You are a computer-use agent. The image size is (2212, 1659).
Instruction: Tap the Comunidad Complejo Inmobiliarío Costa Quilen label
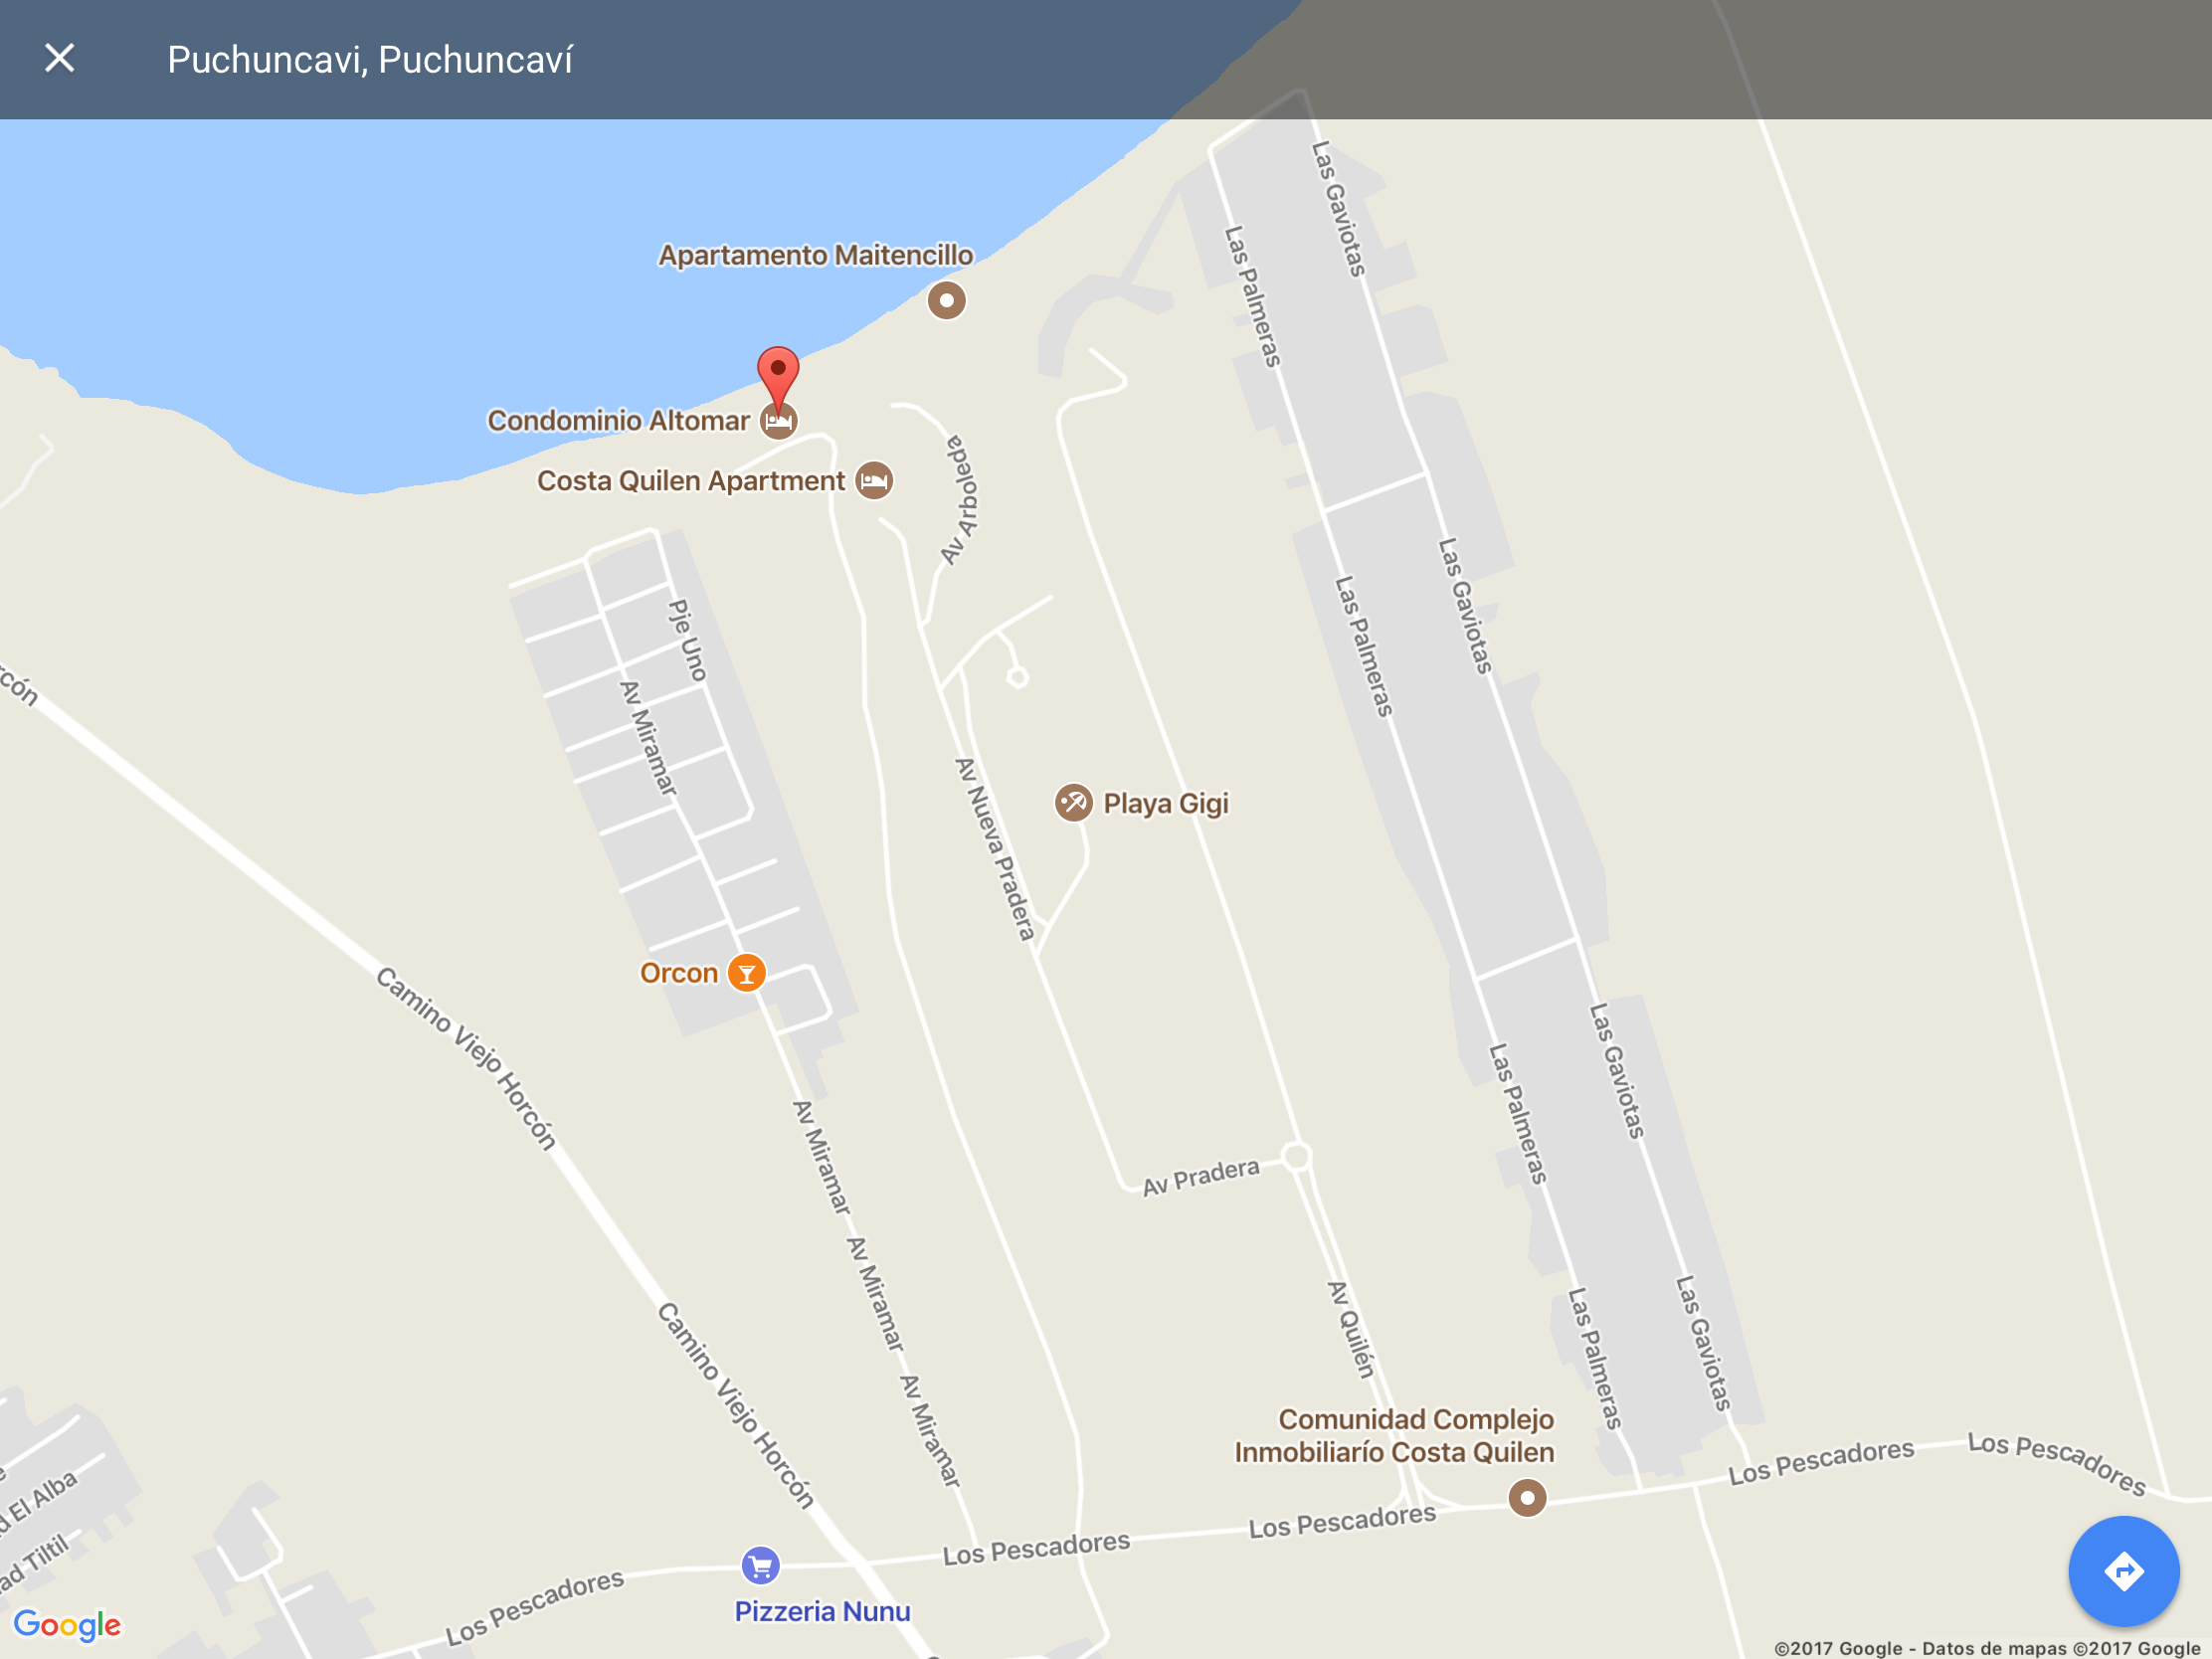tap(1395, 1436)
